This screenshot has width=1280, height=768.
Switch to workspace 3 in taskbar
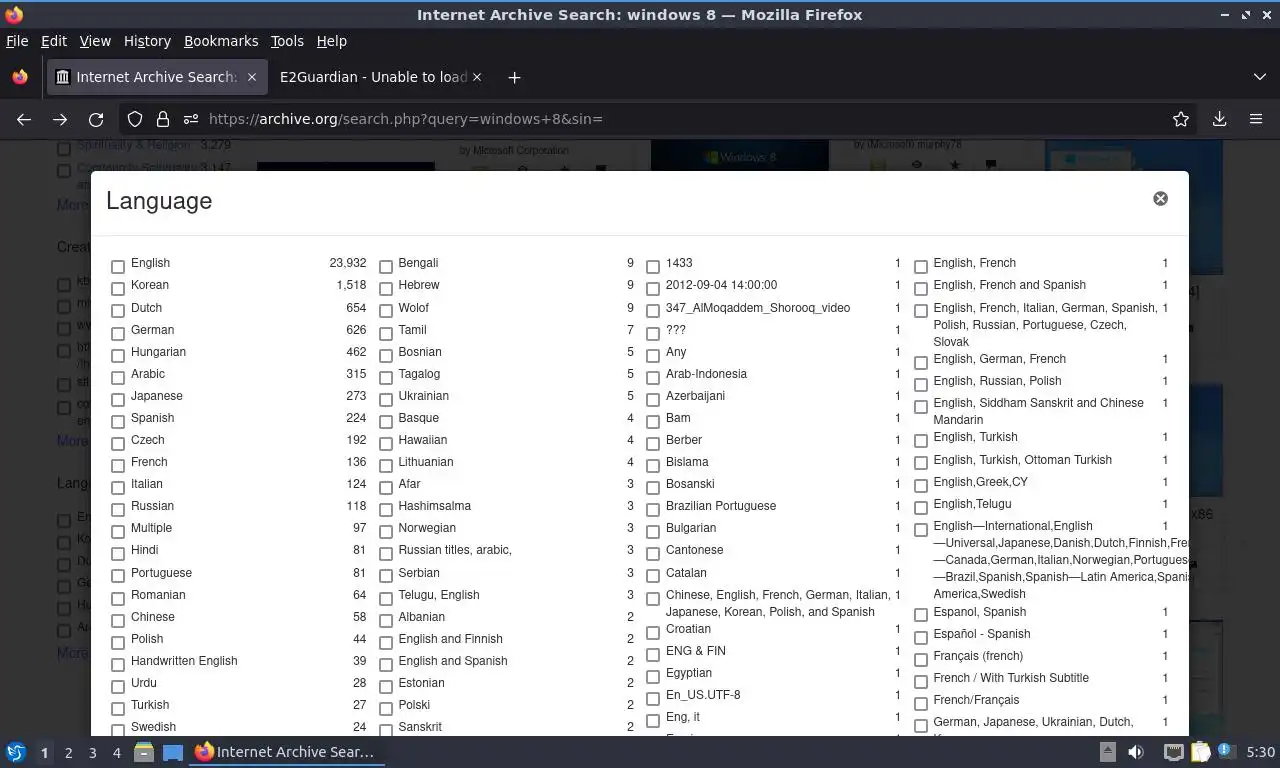[92, 753]
